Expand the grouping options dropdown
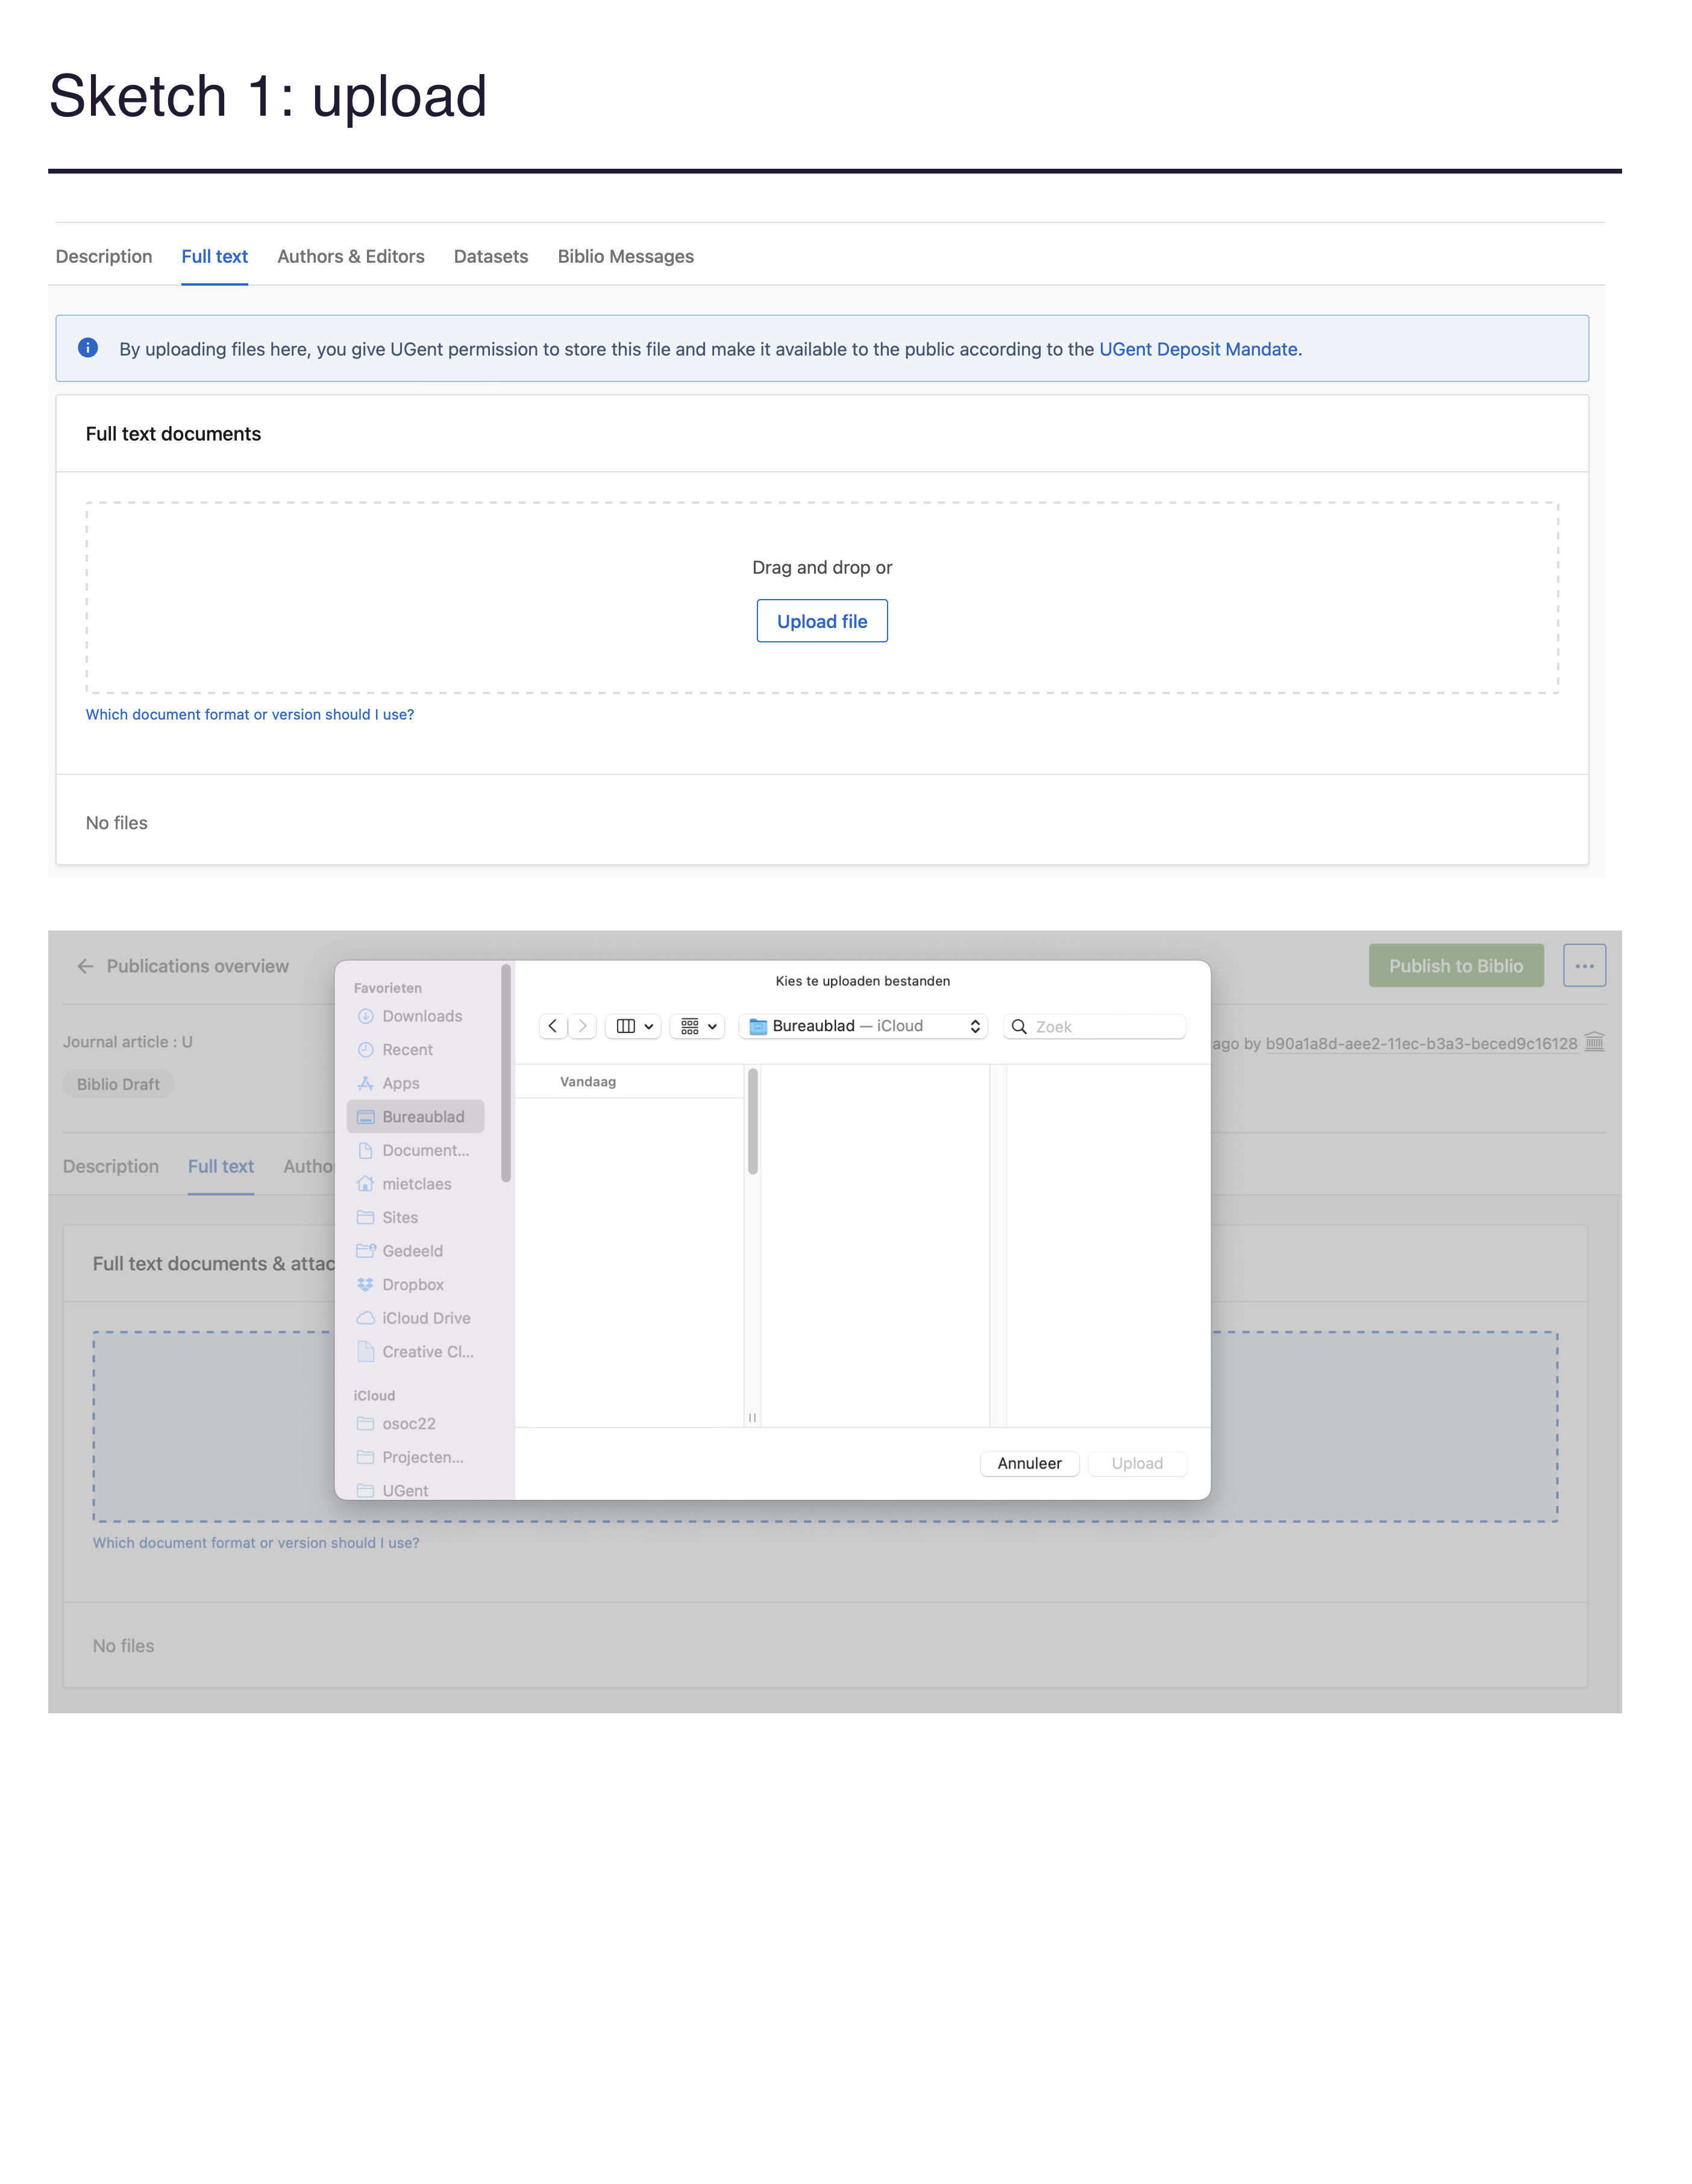Screen dimensions: 1692x2184 coord(697,1026)
